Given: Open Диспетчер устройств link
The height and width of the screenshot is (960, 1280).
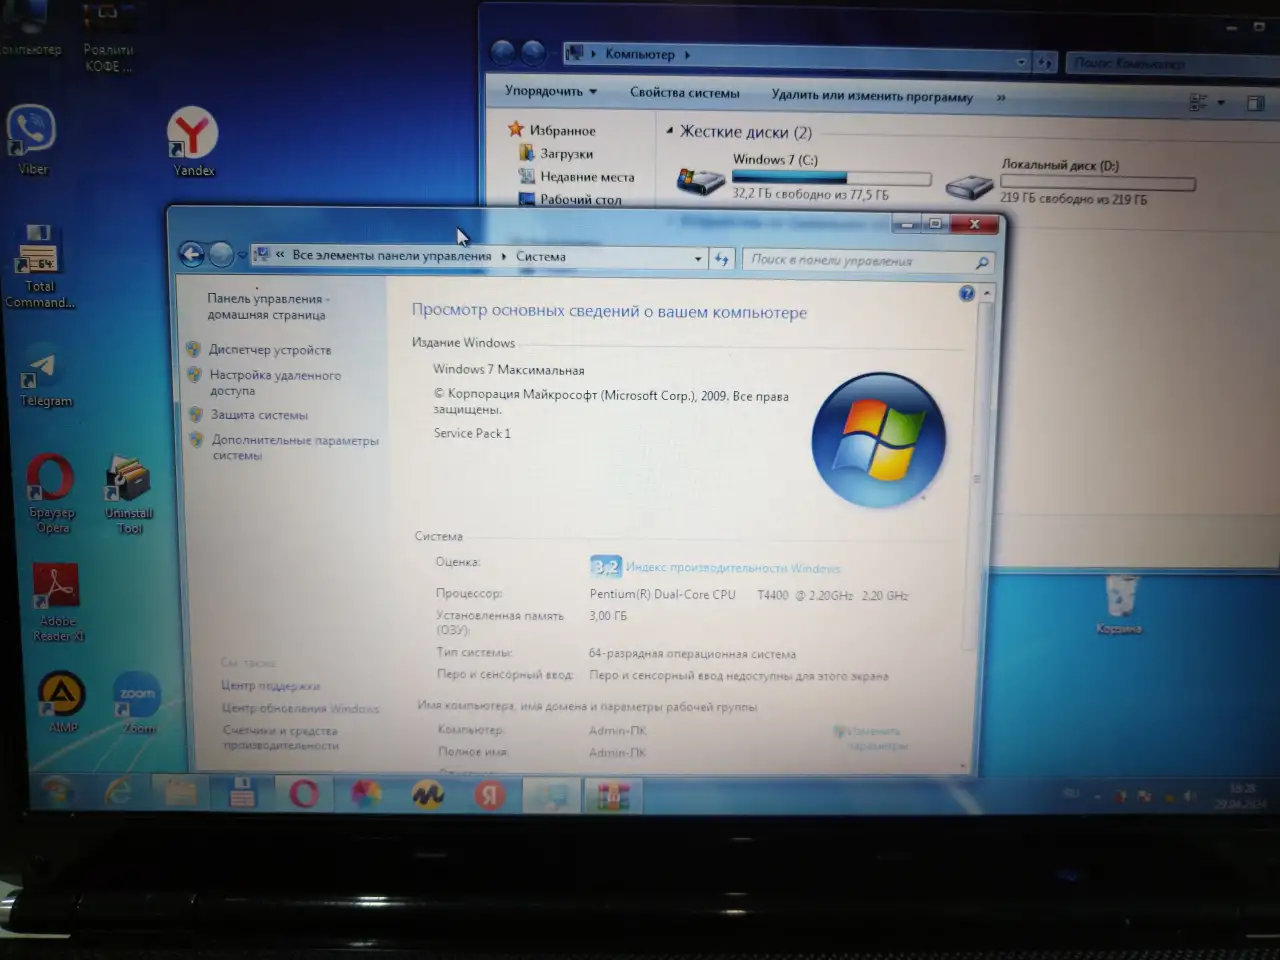Looking at the screenshot, I should (x=270, y=350).
